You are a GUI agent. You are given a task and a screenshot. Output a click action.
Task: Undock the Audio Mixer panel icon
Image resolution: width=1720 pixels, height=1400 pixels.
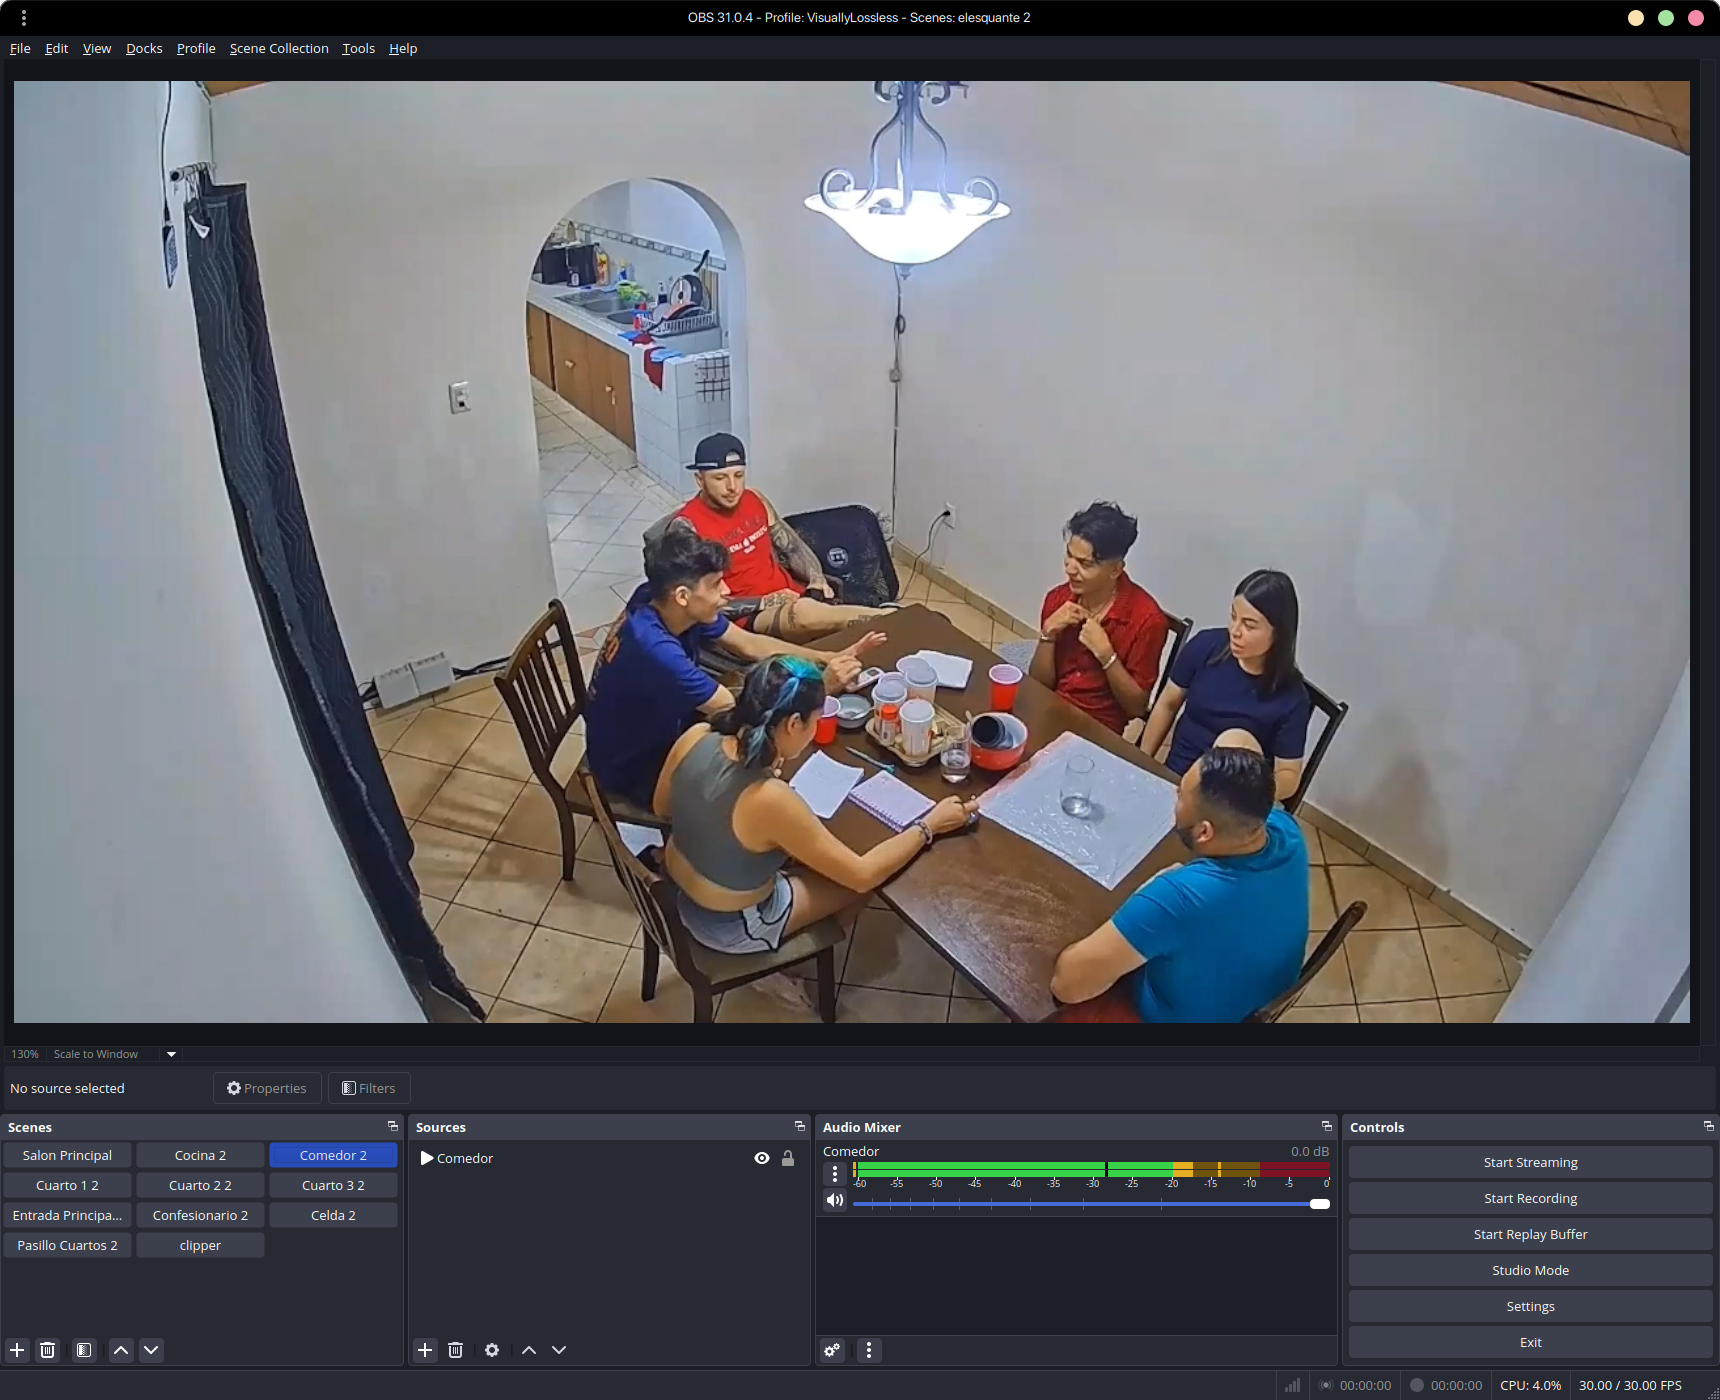[x=1327, y=1126]
